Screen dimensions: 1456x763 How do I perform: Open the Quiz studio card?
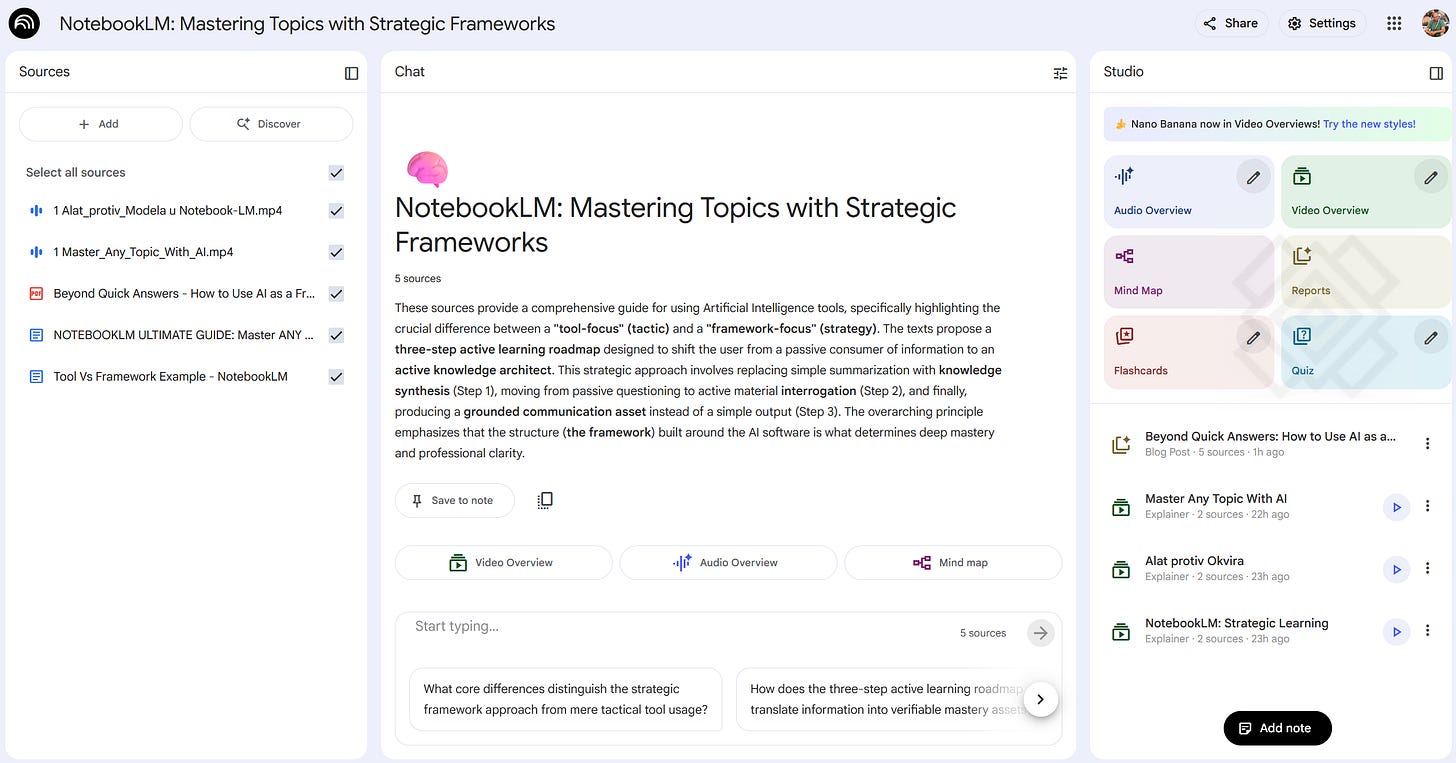coord(1366,352)
